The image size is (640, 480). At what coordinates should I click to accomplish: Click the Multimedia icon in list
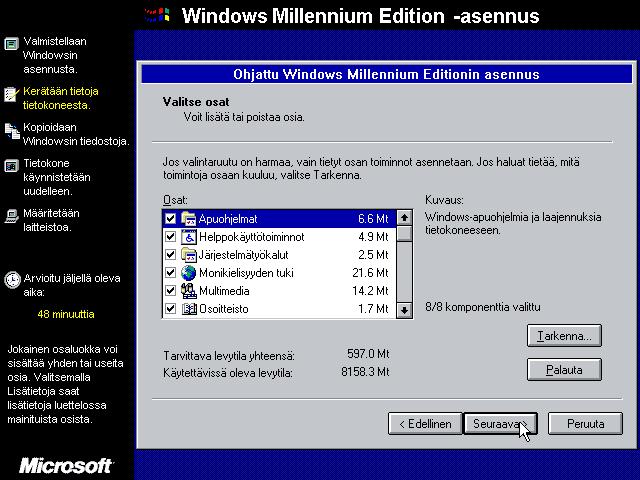click(x=189, y=291)
